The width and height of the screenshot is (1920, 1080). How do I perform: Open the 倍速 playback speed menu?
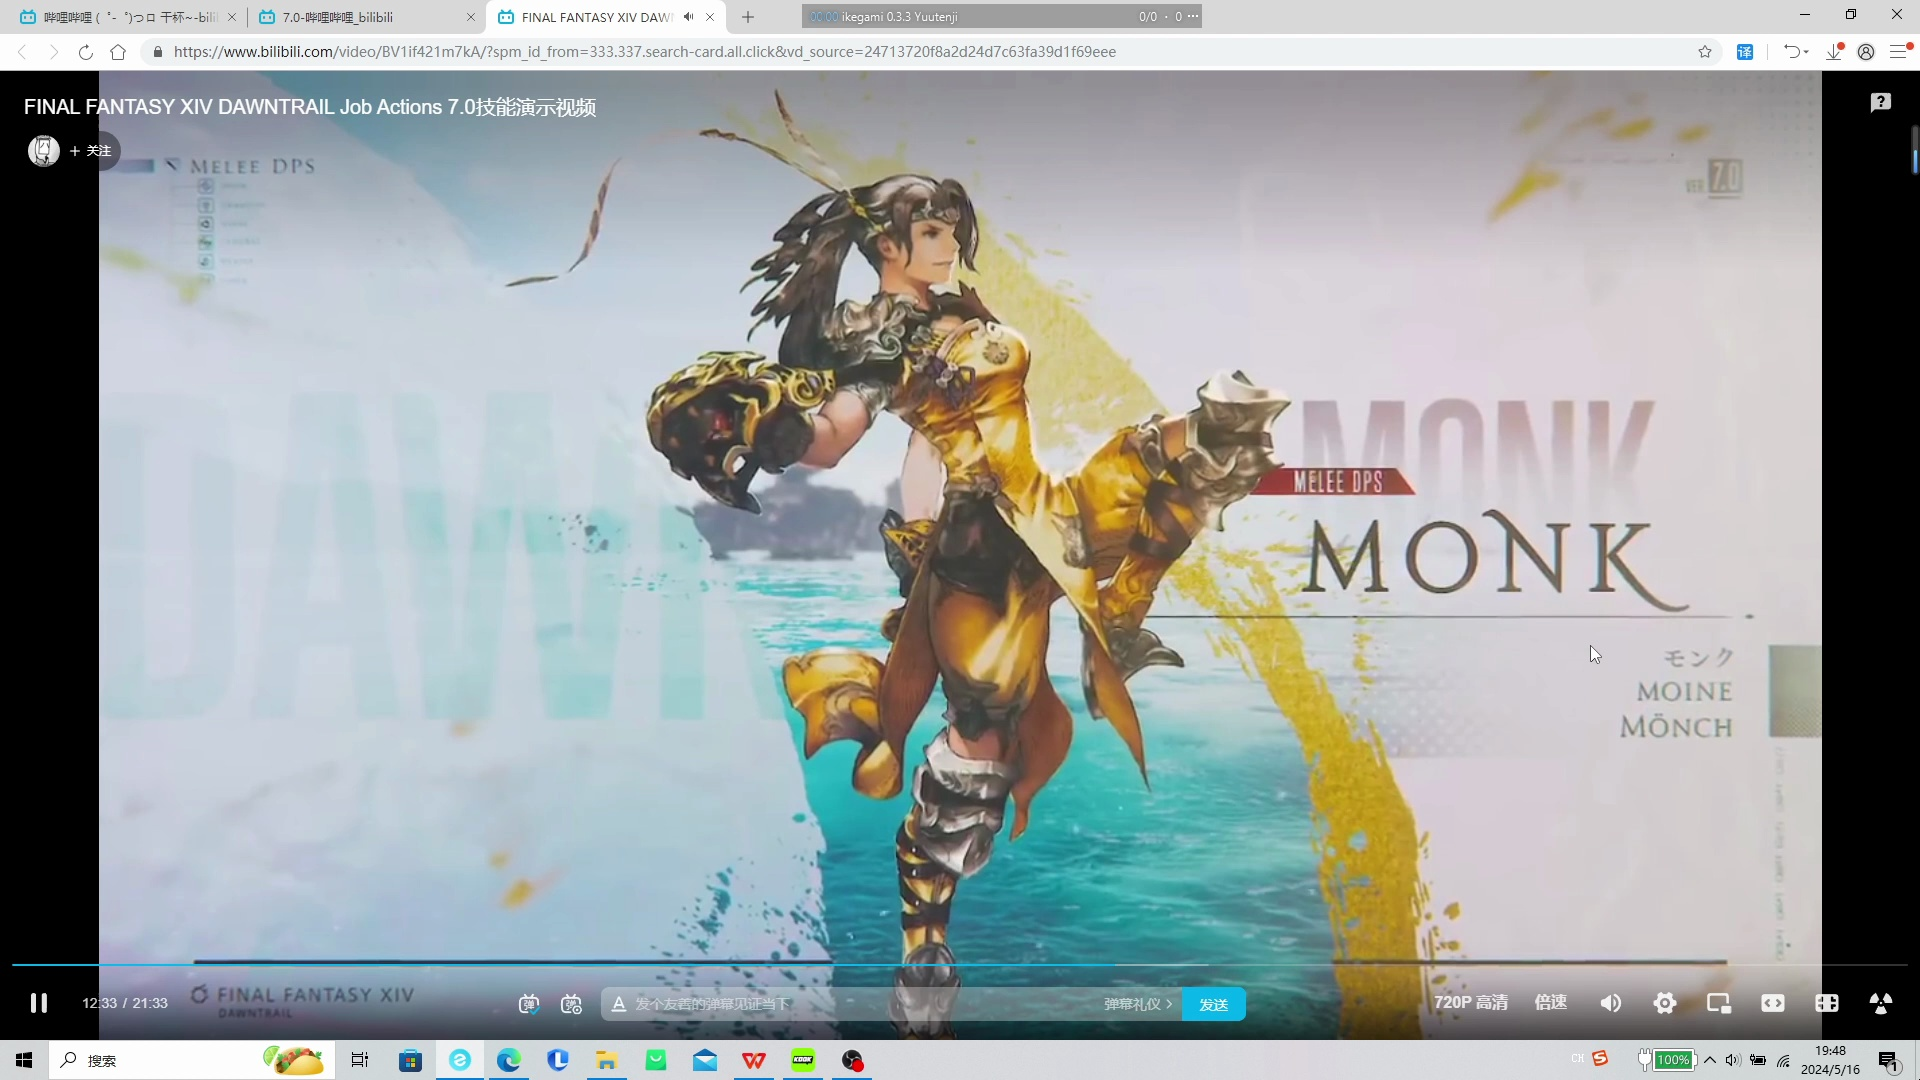pos(1551,1003)
